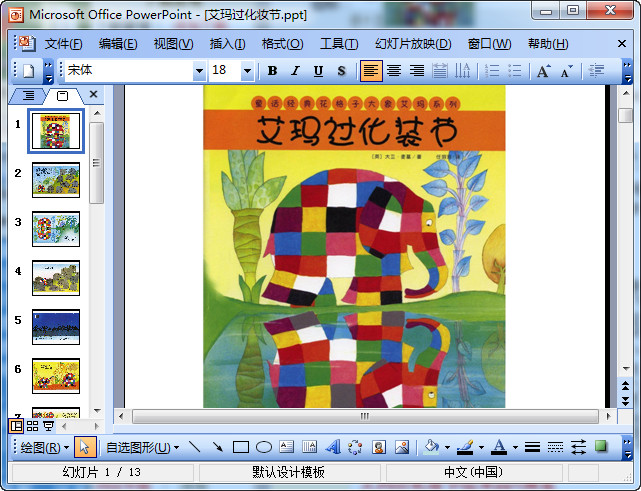Insert WordArt
Screen dimensions: 641x491
(333, 447)
